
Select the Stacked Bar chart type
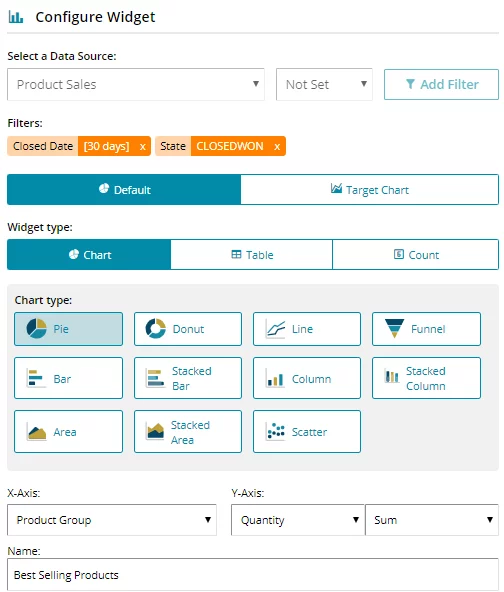[188, 378]
